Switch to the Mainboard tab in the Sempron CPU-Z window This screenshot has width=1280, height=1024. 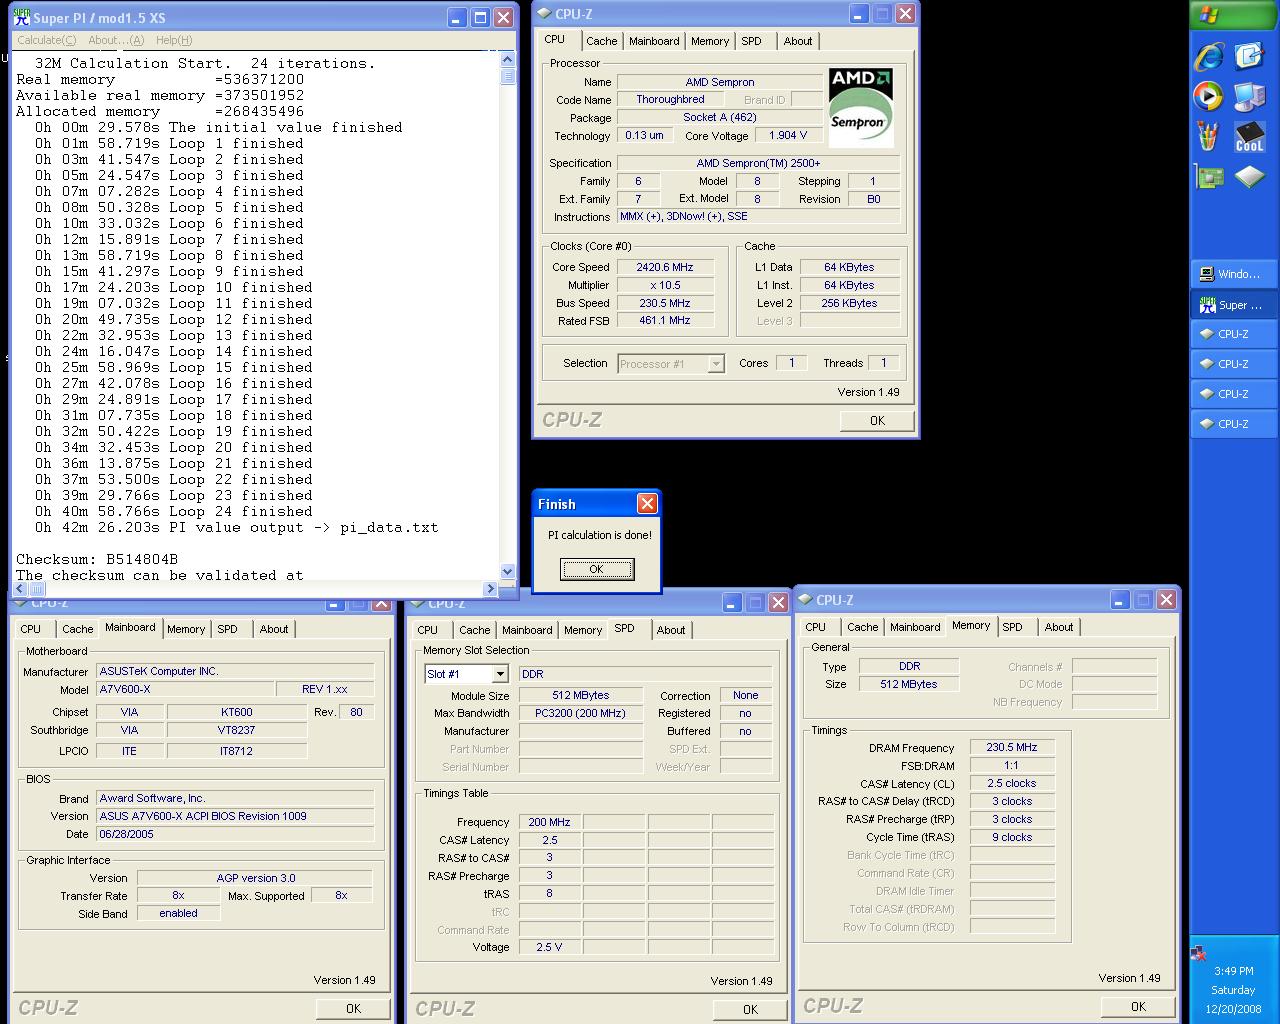654,41
